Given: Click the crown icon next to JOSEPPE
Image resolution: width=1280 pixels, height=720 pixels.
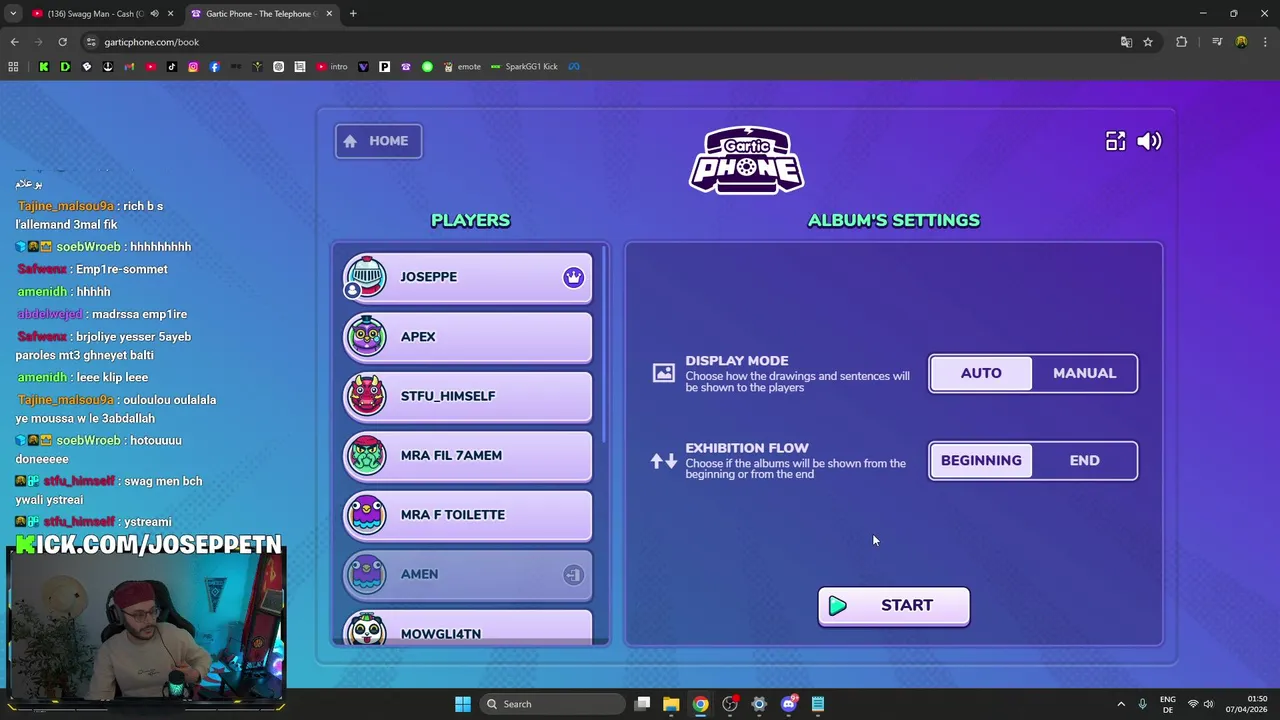Looking at the screenshot, I should coord(573,277).
